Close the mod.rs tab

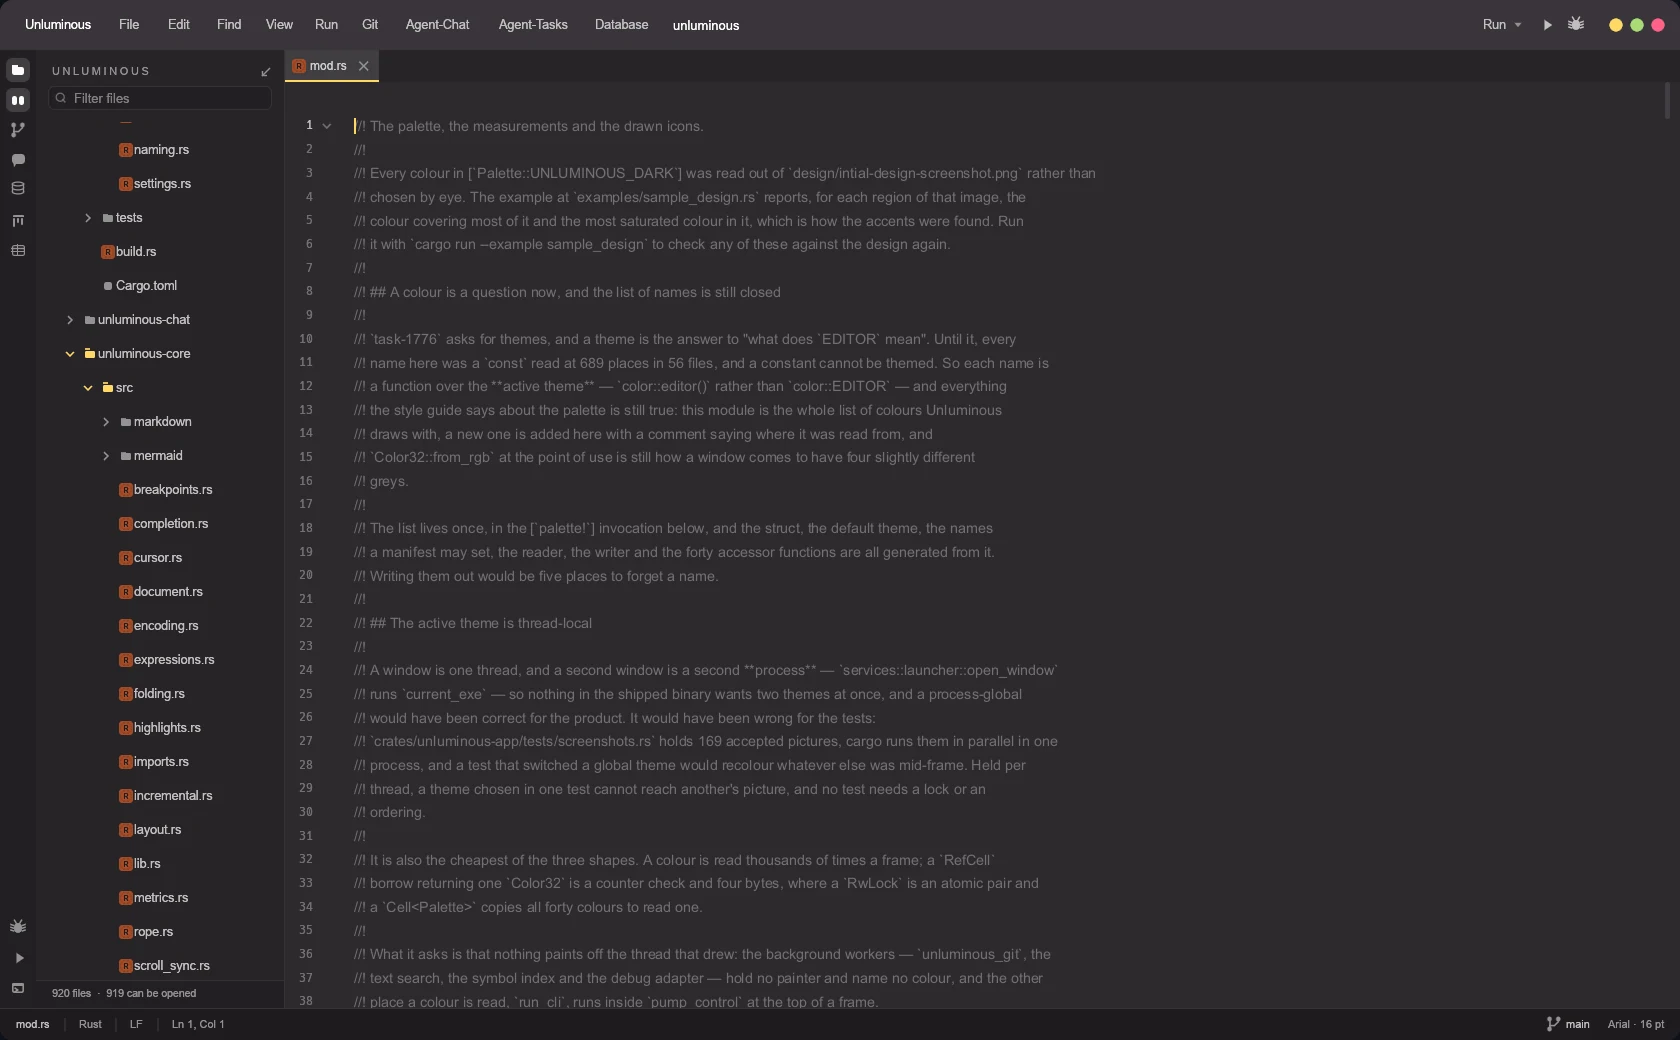(364, 66)
